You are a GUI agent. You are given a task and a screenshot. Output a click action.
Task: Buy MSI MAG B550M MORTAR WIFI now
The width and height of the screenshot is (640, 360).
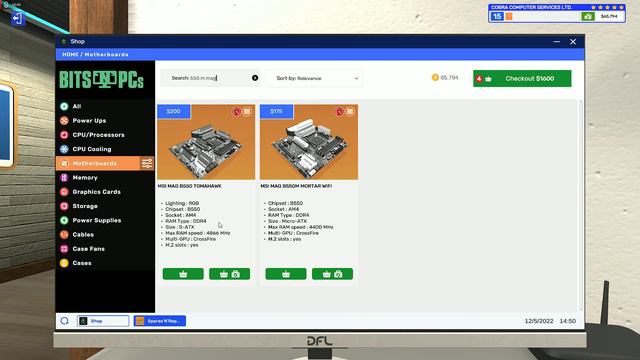(x=332, y=274)
